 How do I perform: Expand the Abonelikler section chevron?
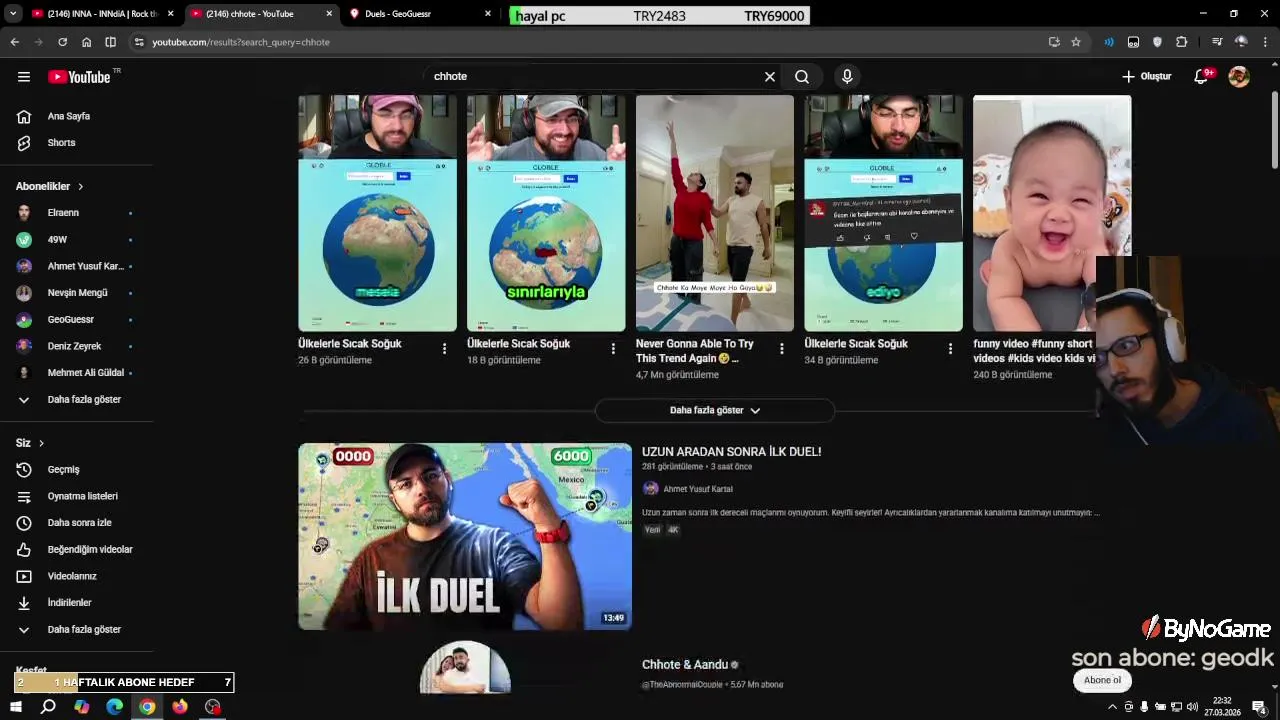pyautogui.click(x=81, y=186)
